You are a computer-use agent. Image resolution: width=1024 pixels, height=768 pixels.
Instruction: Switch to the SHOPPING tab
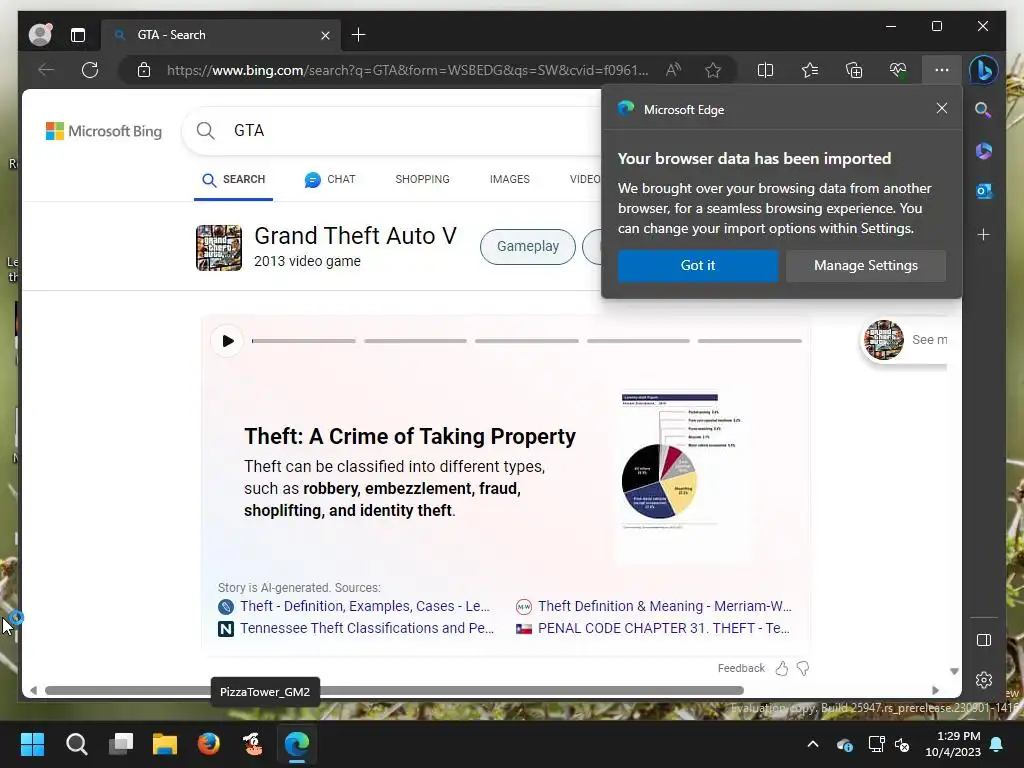point(423,180)
